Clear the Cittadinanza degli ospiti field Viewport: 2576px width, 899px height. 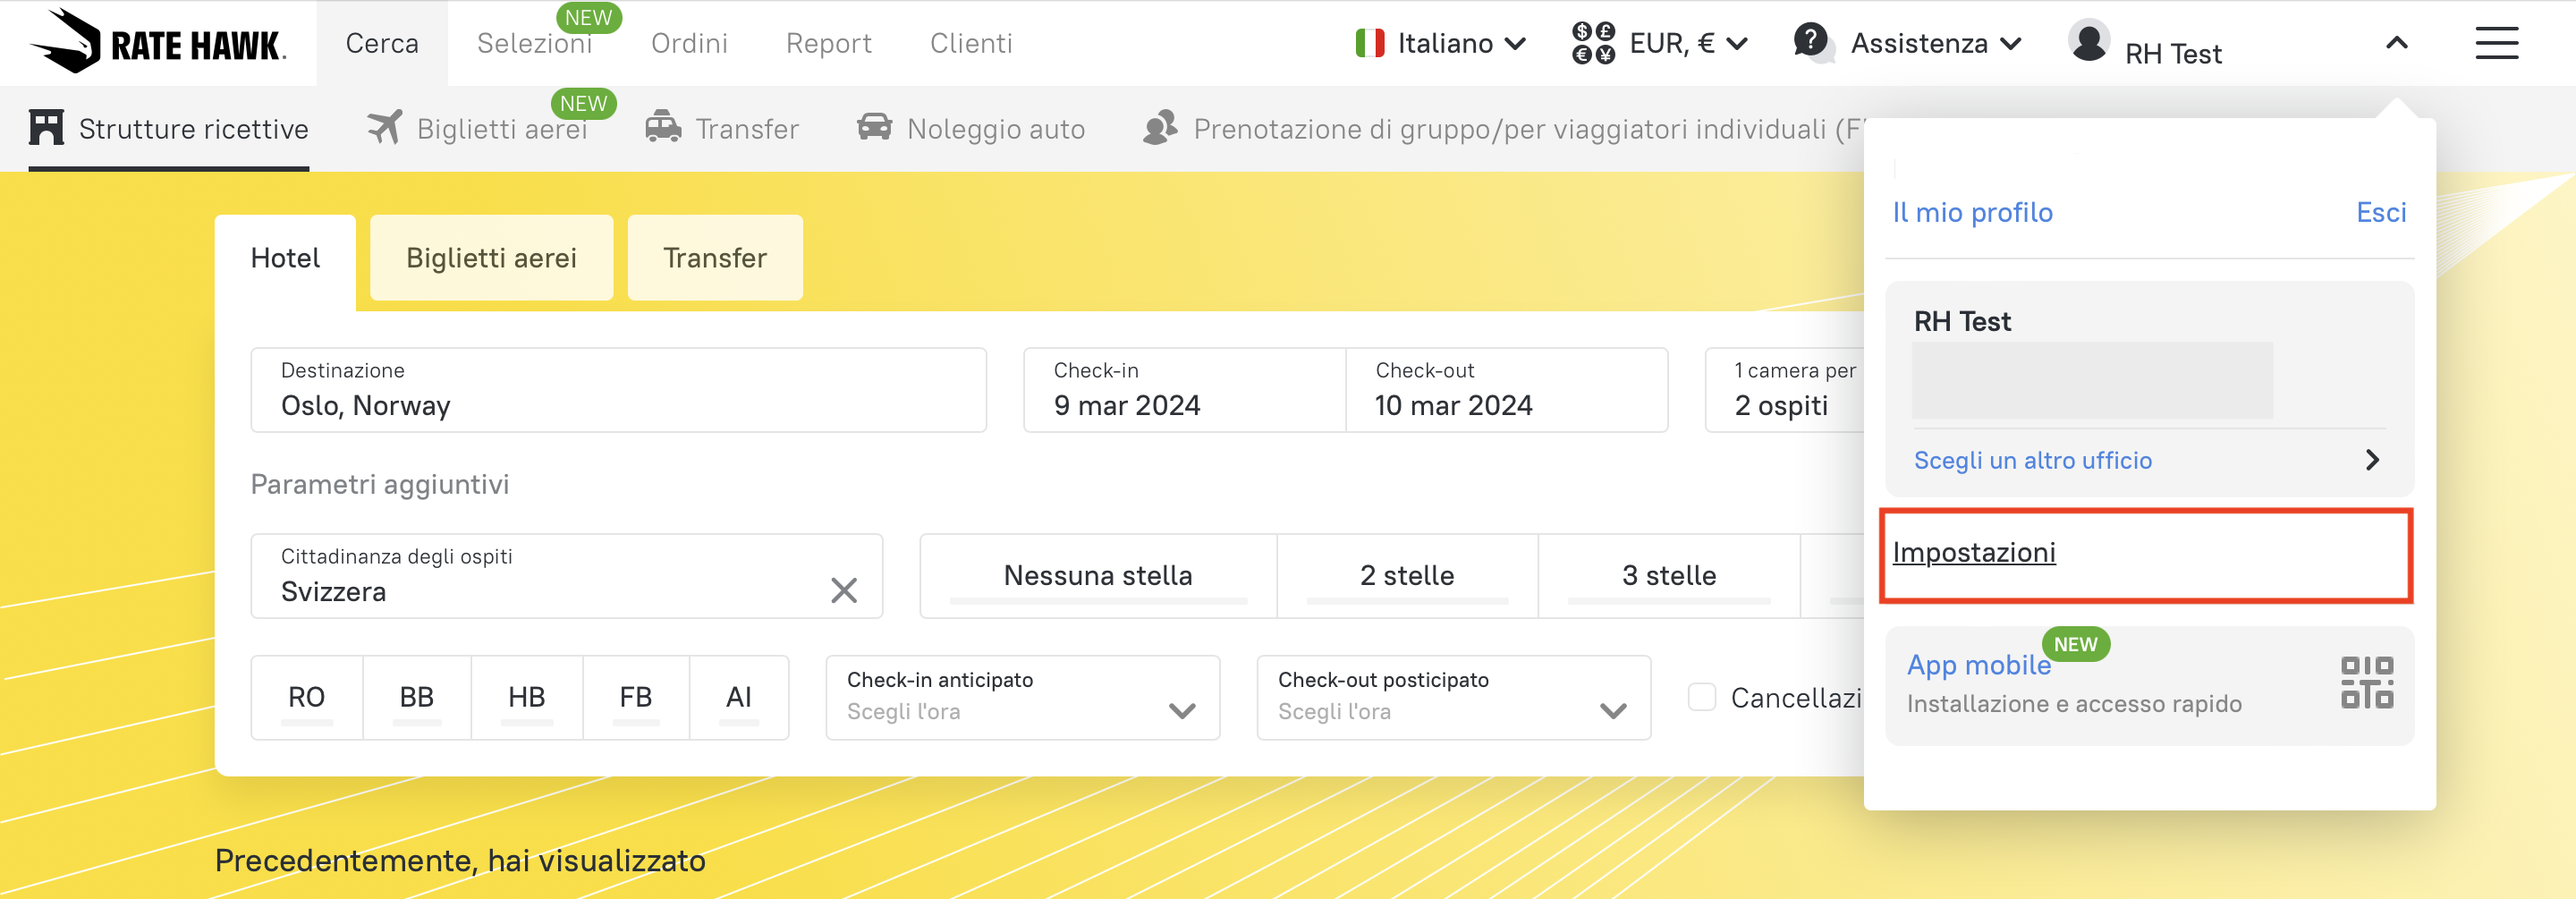tap(844, 591)
